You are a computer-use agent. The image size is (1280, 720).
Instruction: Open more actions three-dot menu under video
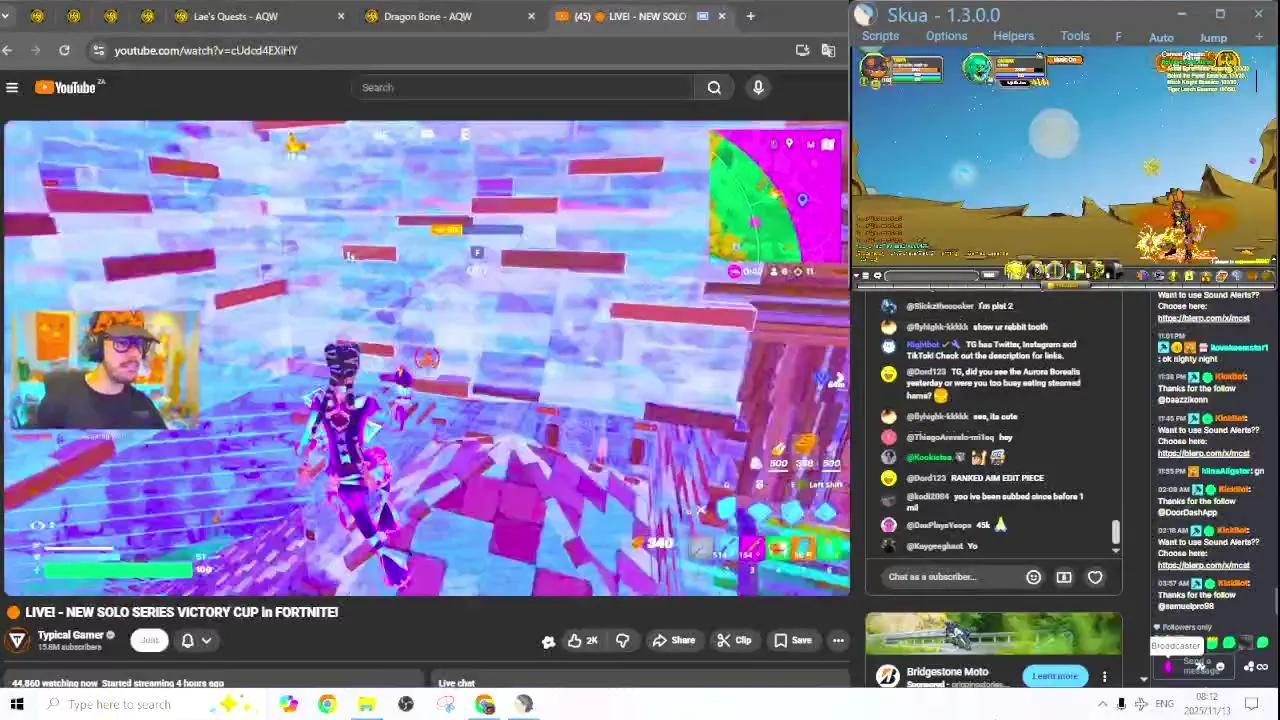[x=838, y=640]
